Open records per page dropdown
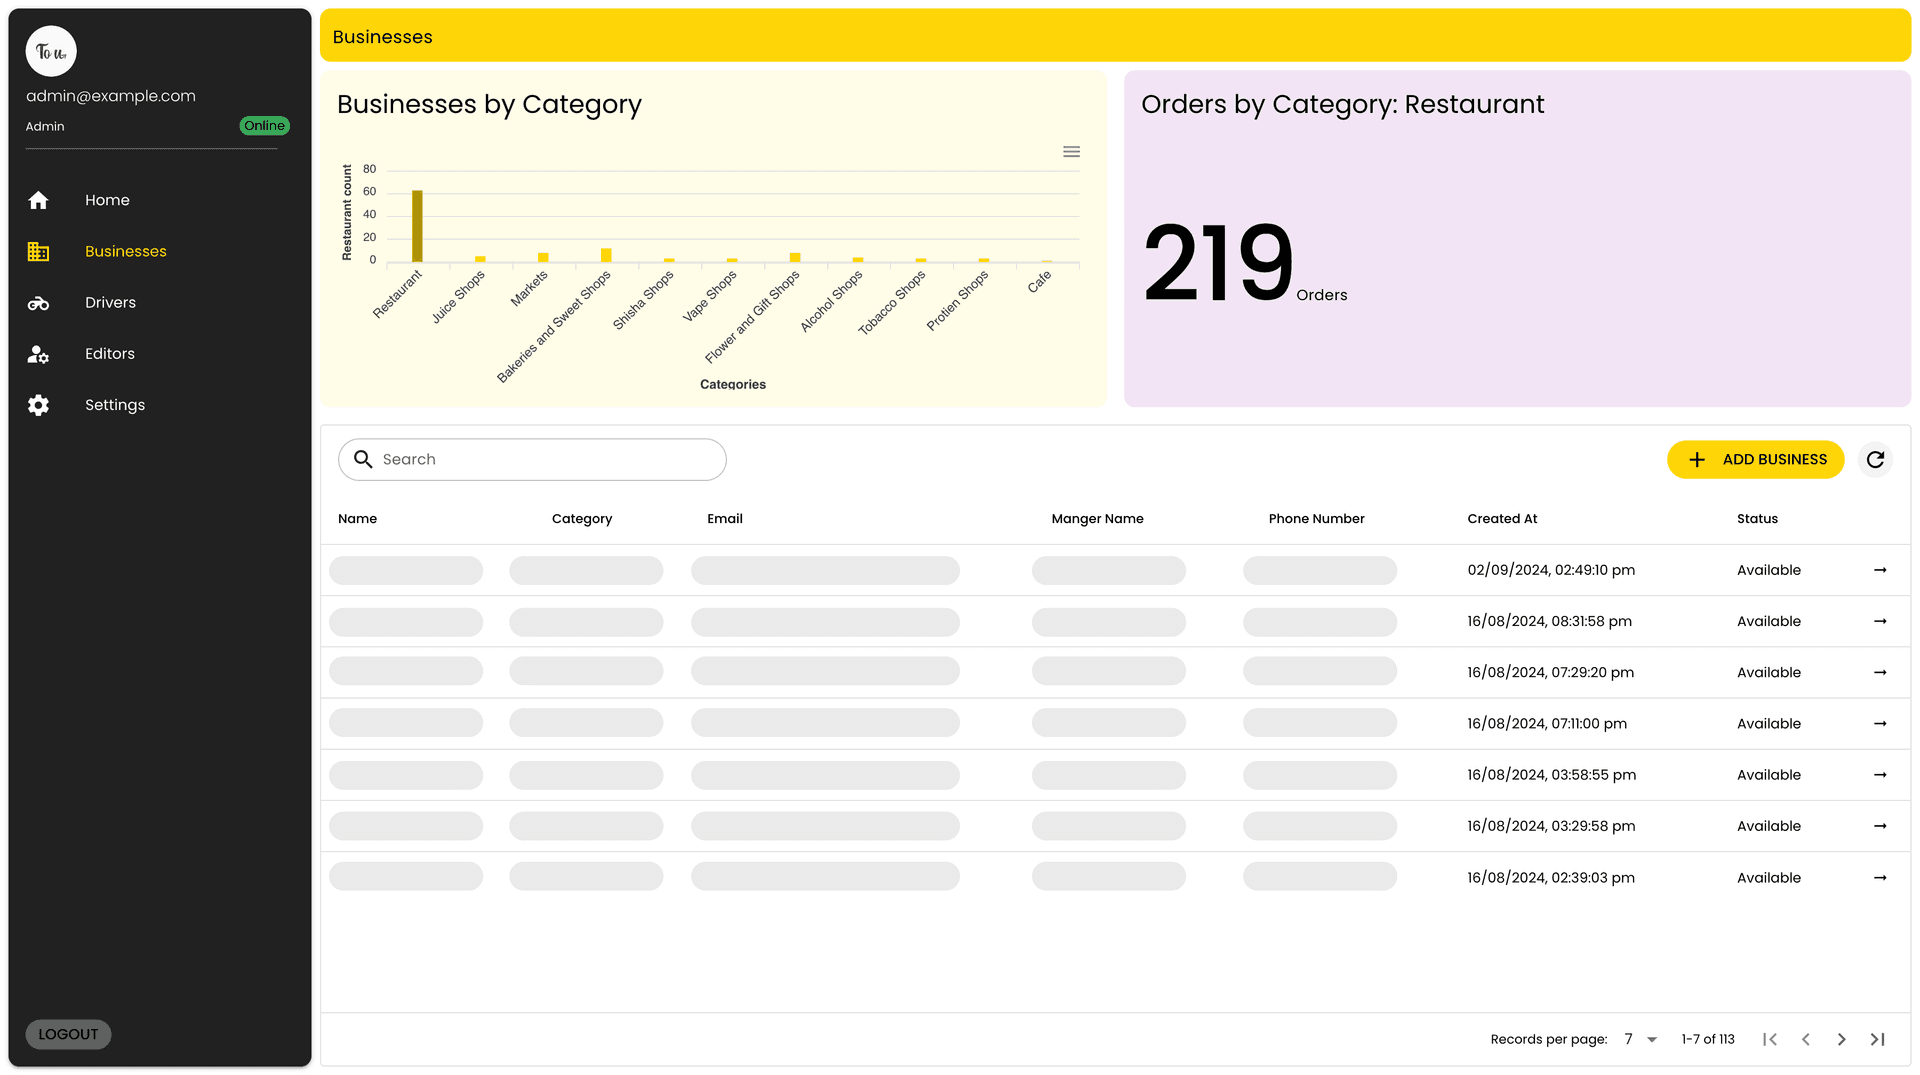Viewport: 1920px width, 1075px height. click(1641, 1040)
